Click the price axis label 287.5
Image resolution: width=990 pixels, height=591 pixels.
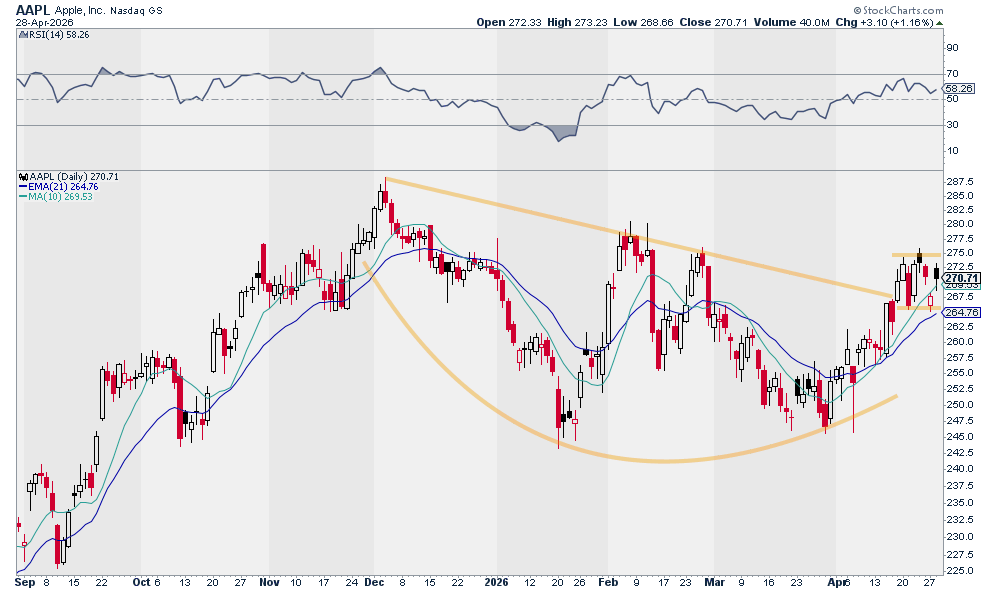[960, 182]
